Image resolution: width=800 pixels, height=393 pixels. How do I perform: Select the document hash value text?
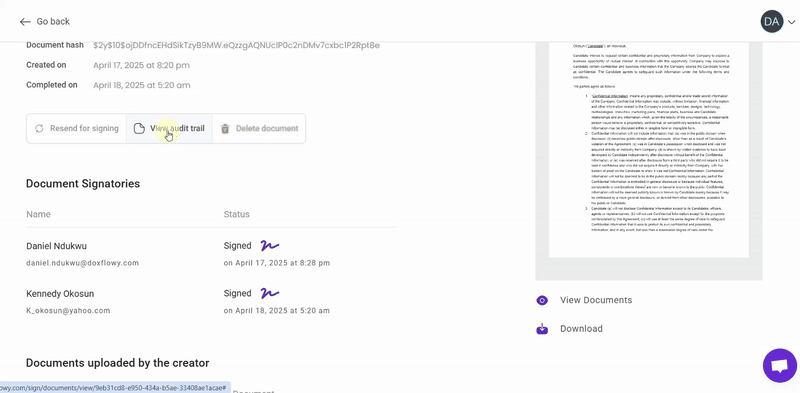(x=236, y=45)
